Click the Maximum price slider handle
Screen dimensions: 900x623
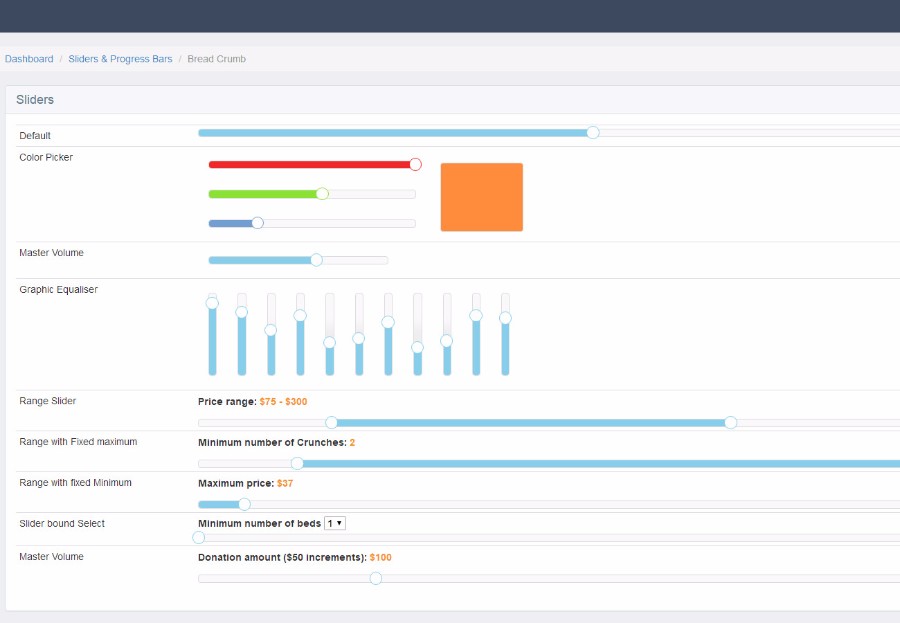click(245, 504)
